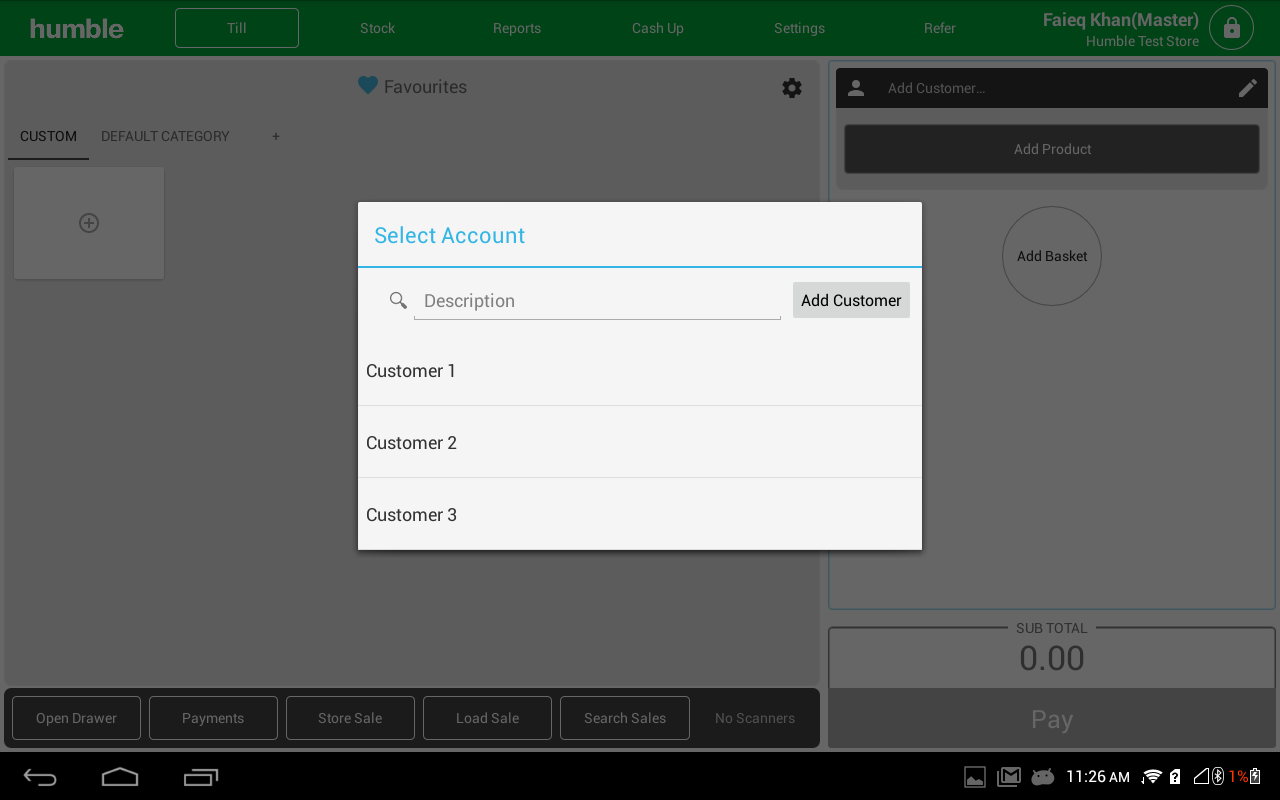
Task: Click the Humble Test Store label
Action: point(1143,42)
